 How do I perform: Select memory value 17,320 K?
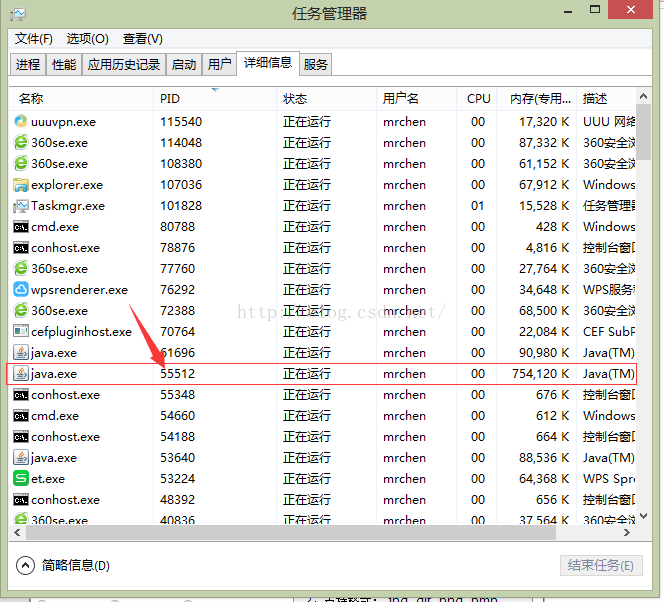[x=544, y=122]
